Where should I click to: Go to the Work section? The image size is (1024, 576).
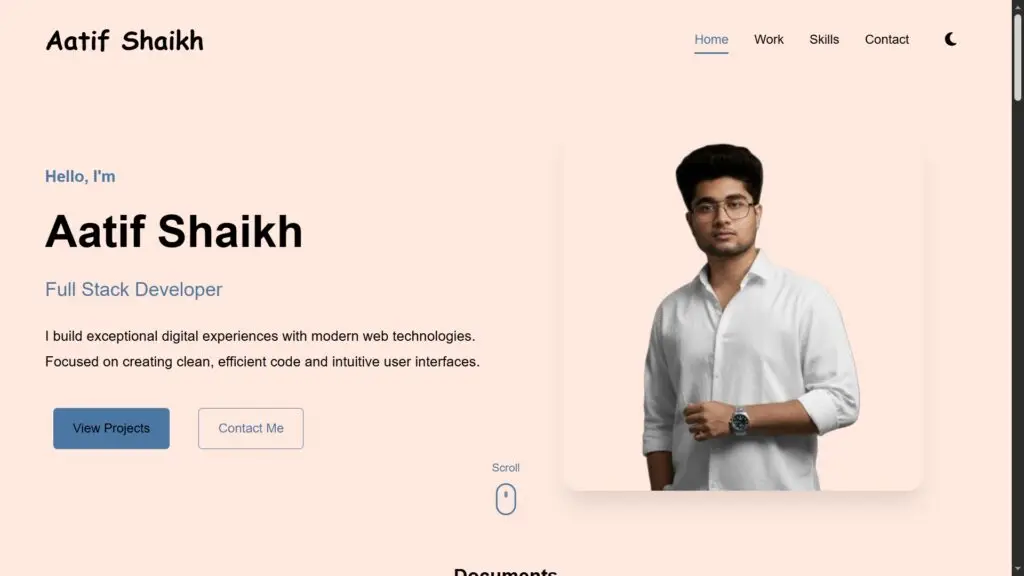[769, 39]
